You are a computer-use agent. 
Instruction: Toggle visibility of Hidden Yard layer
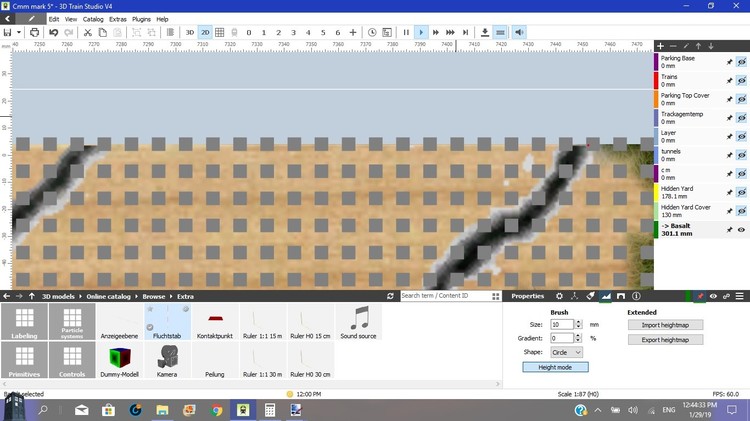(741, 192)
